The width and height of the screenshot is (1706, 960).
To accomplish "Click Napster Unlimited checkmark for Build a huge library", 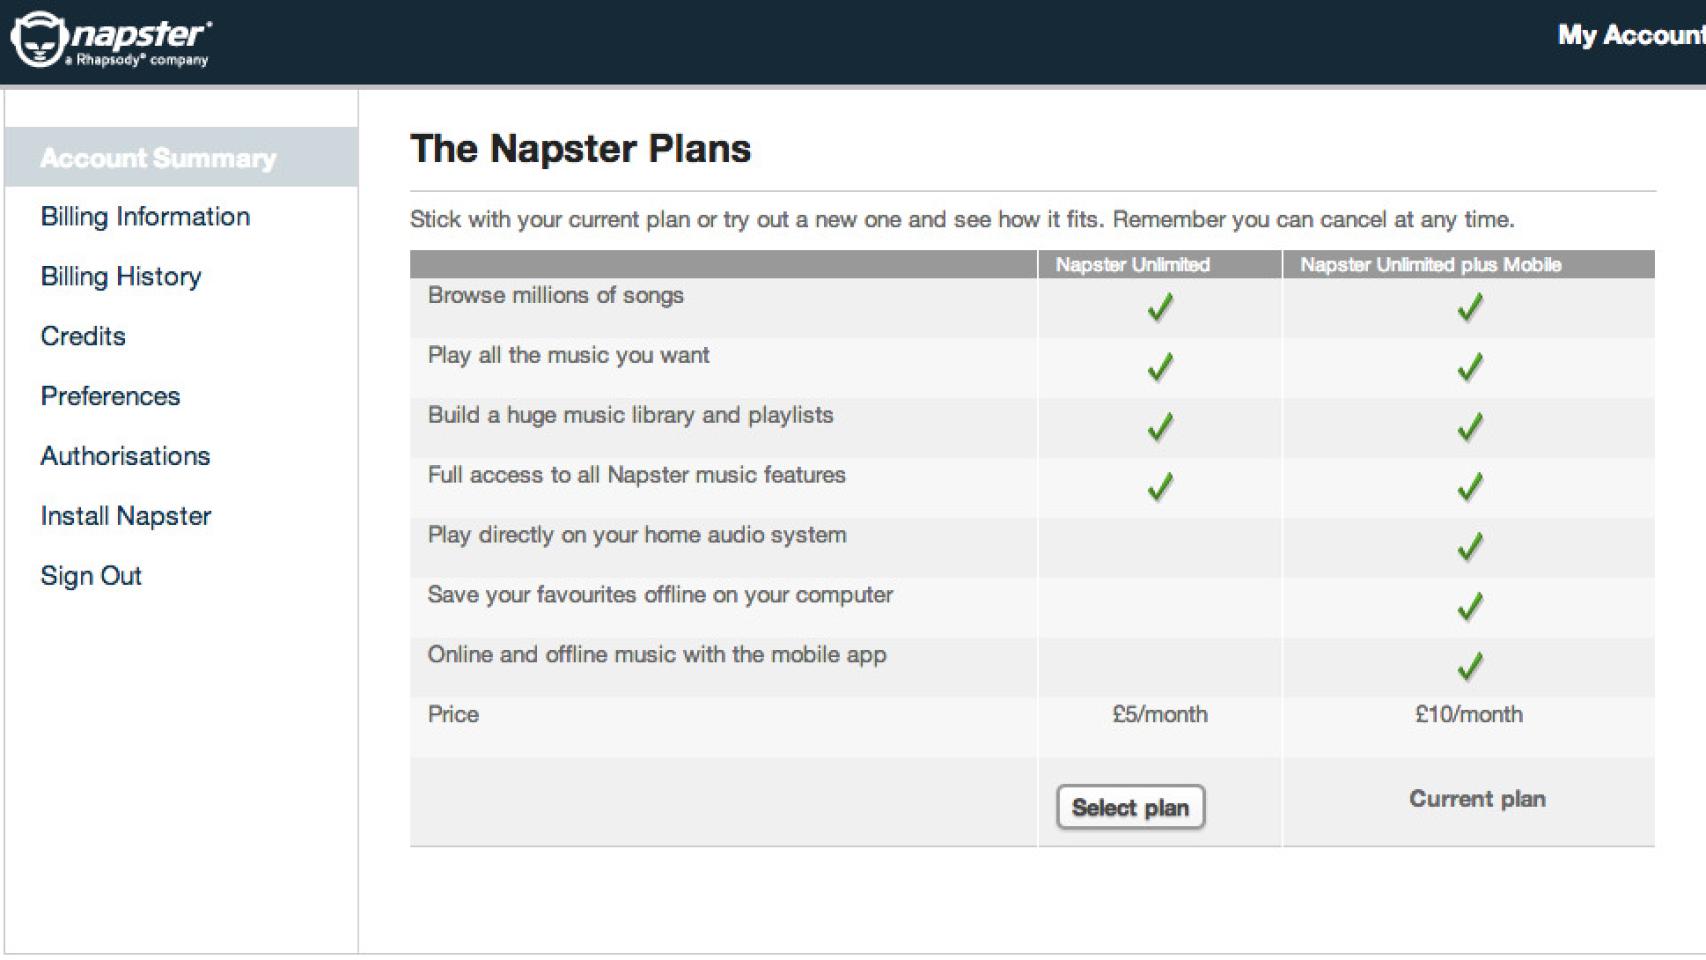I will coord(1160,427).
